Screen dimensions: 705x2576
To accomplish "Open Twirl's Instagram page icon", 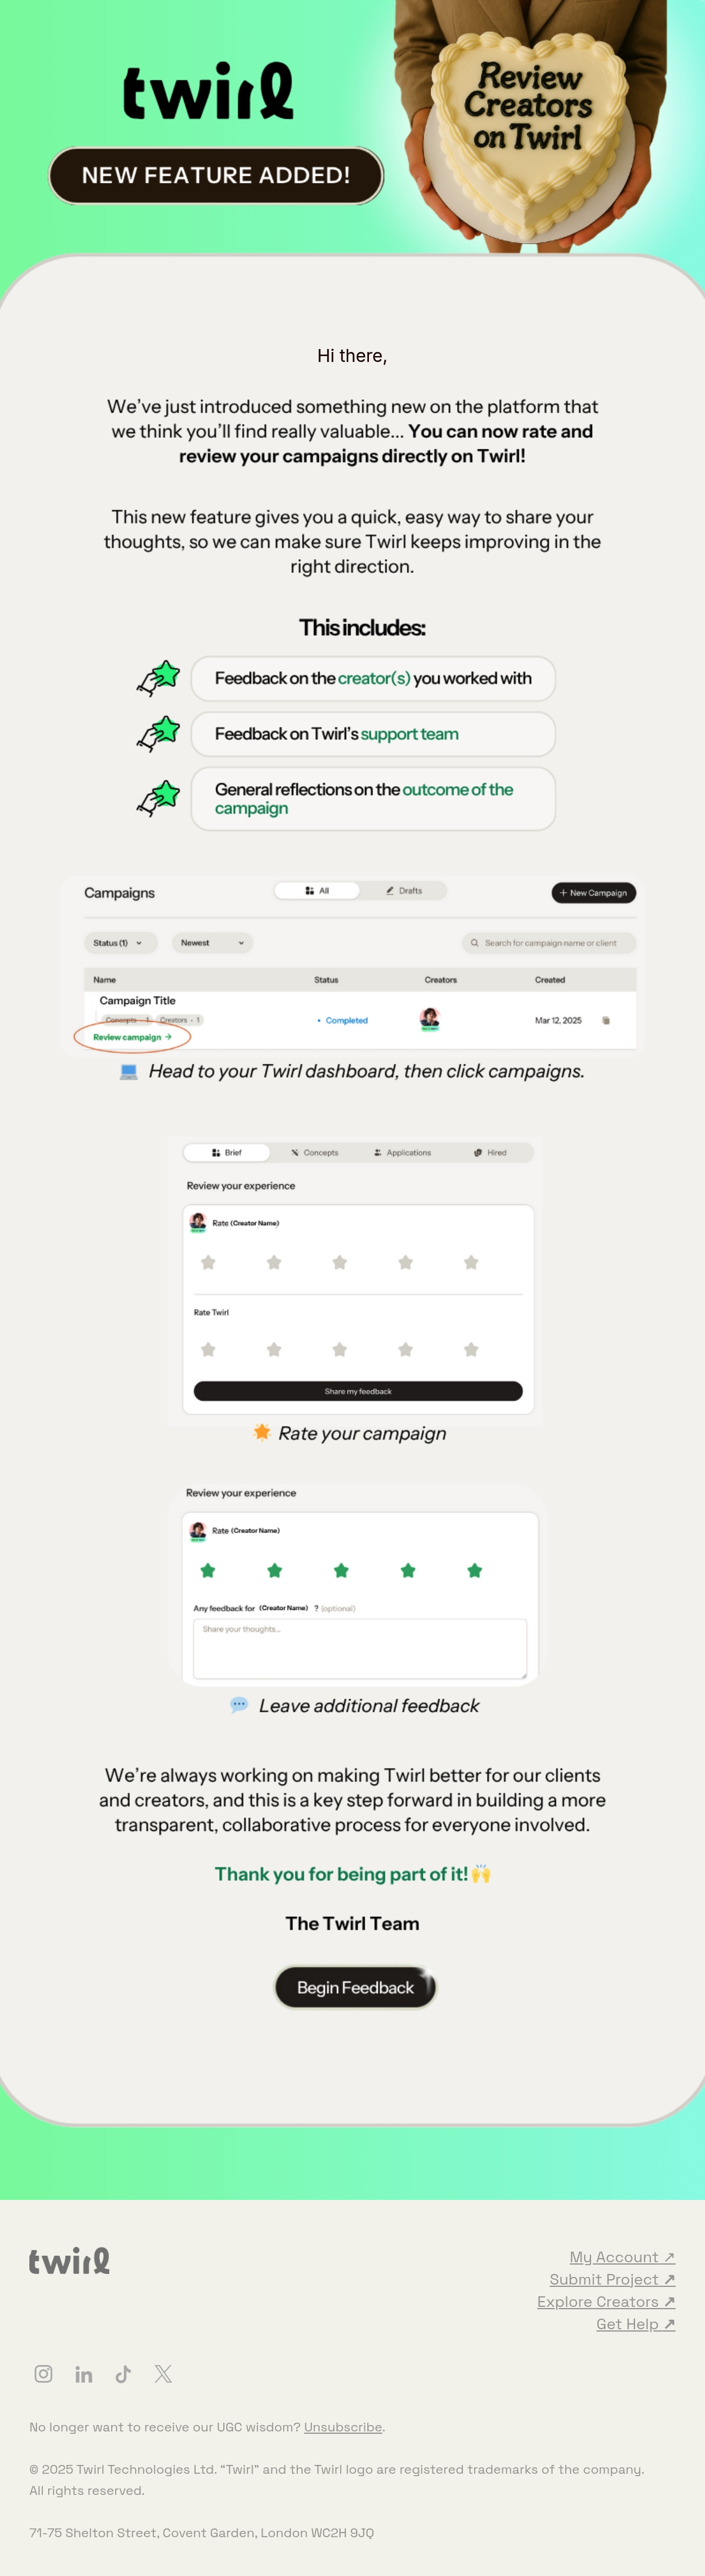I will coord(43,2373).
